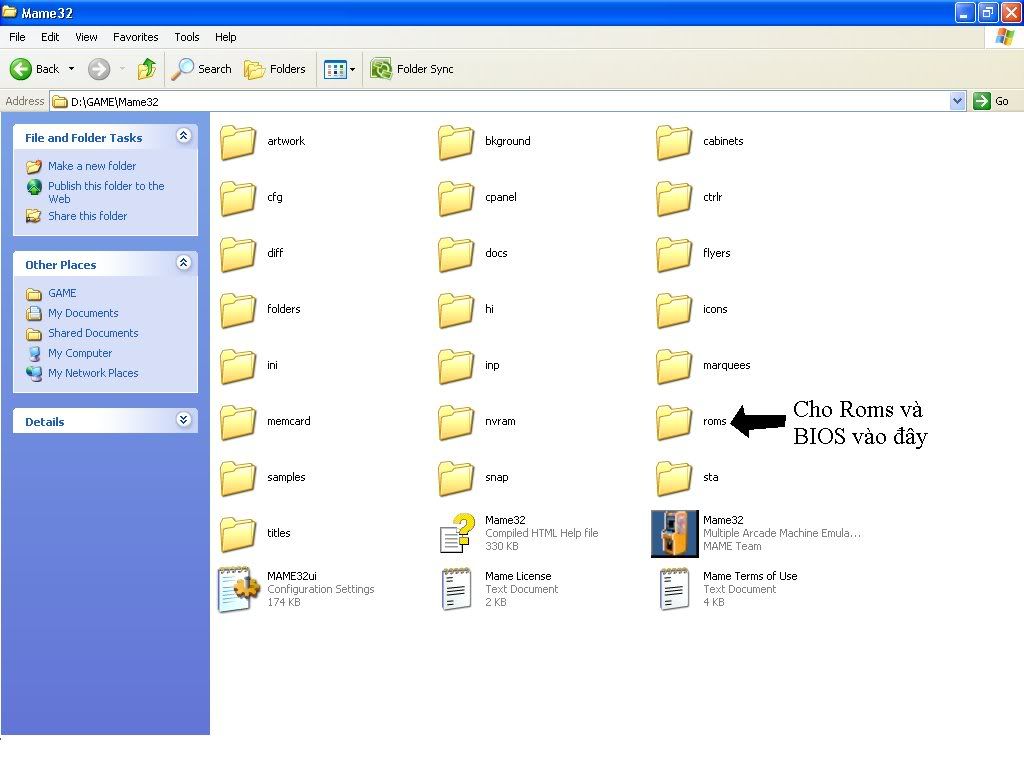Screen dimensions: 1024x768
Task: Select the marquees folder icon
Action: click(674, 367)
